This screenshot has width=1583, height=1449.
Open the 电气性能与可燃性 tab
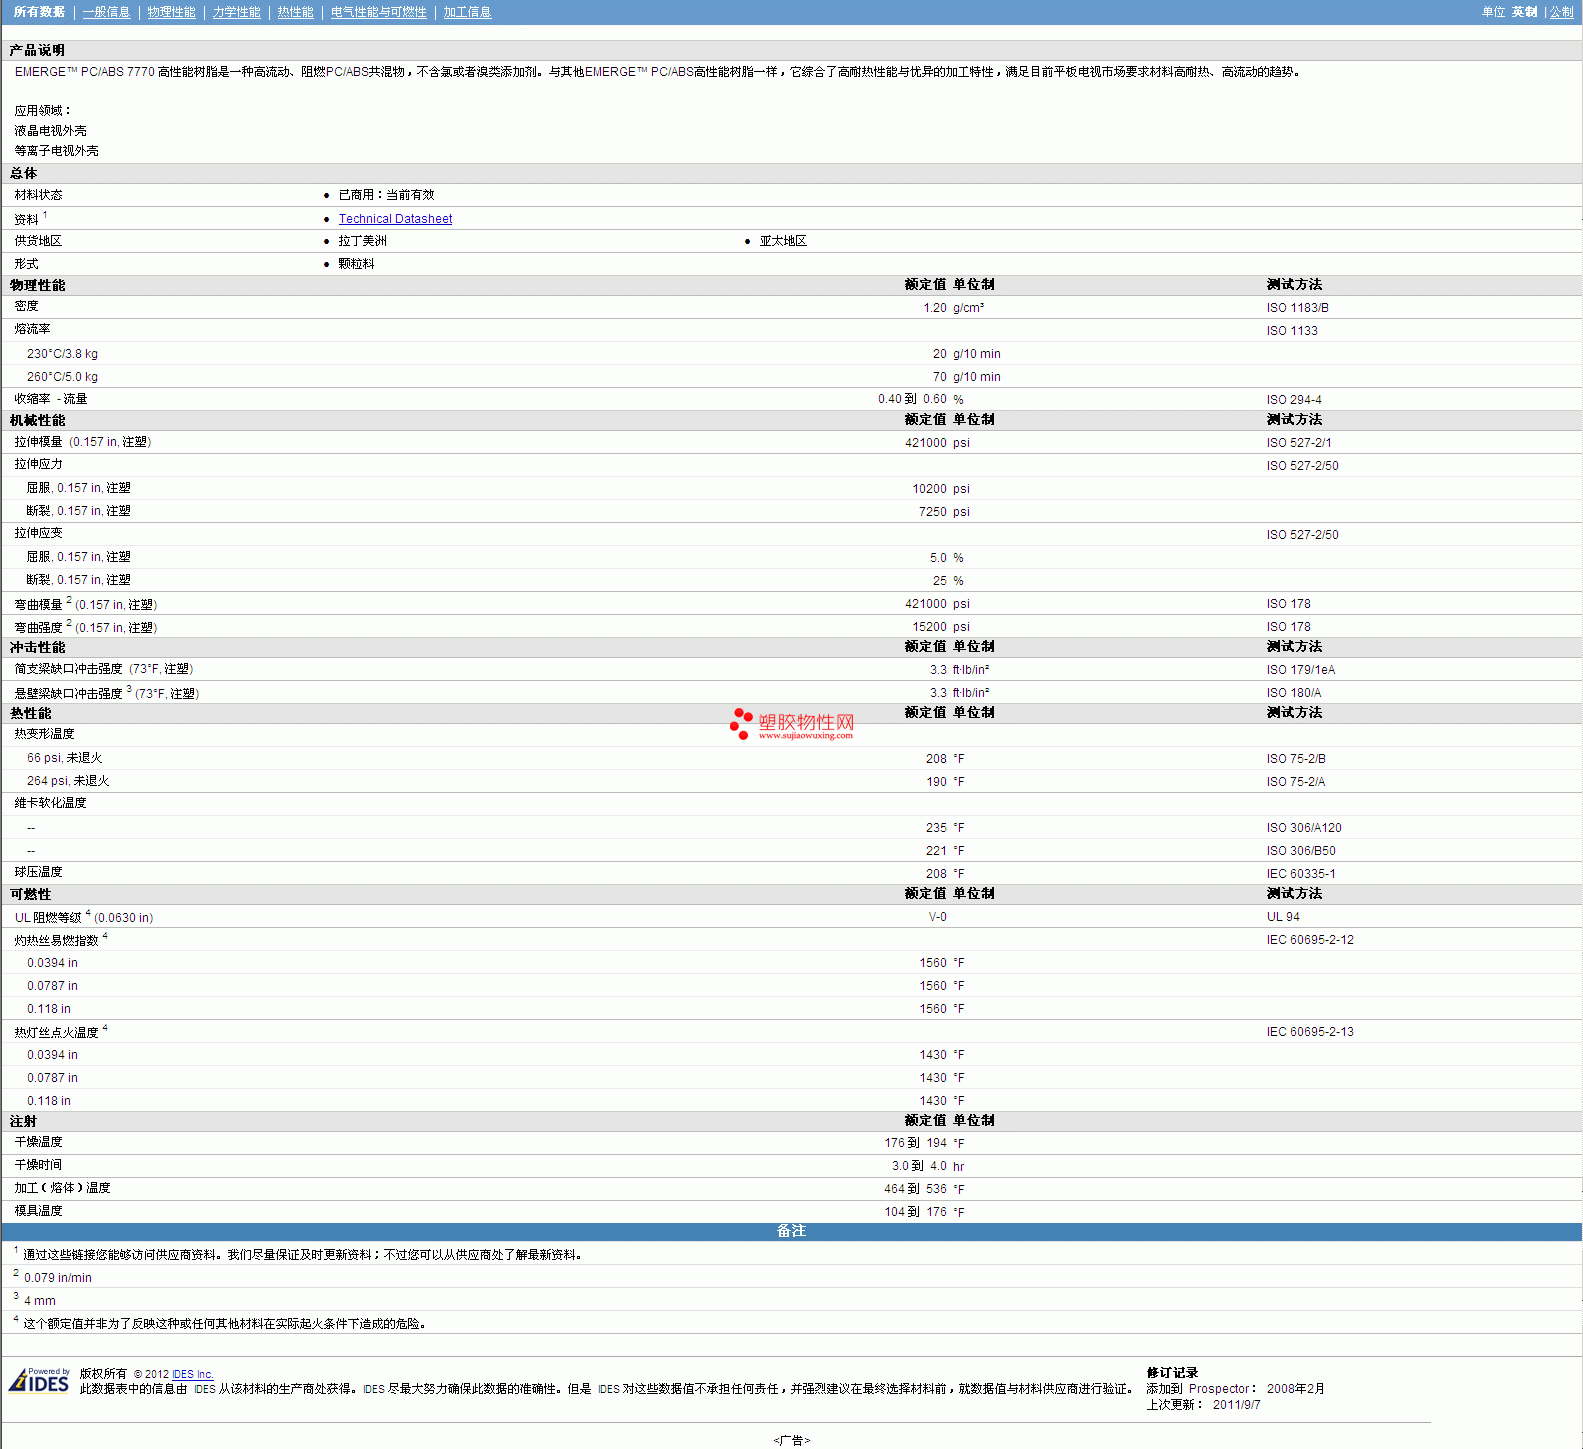click(378, 12)
